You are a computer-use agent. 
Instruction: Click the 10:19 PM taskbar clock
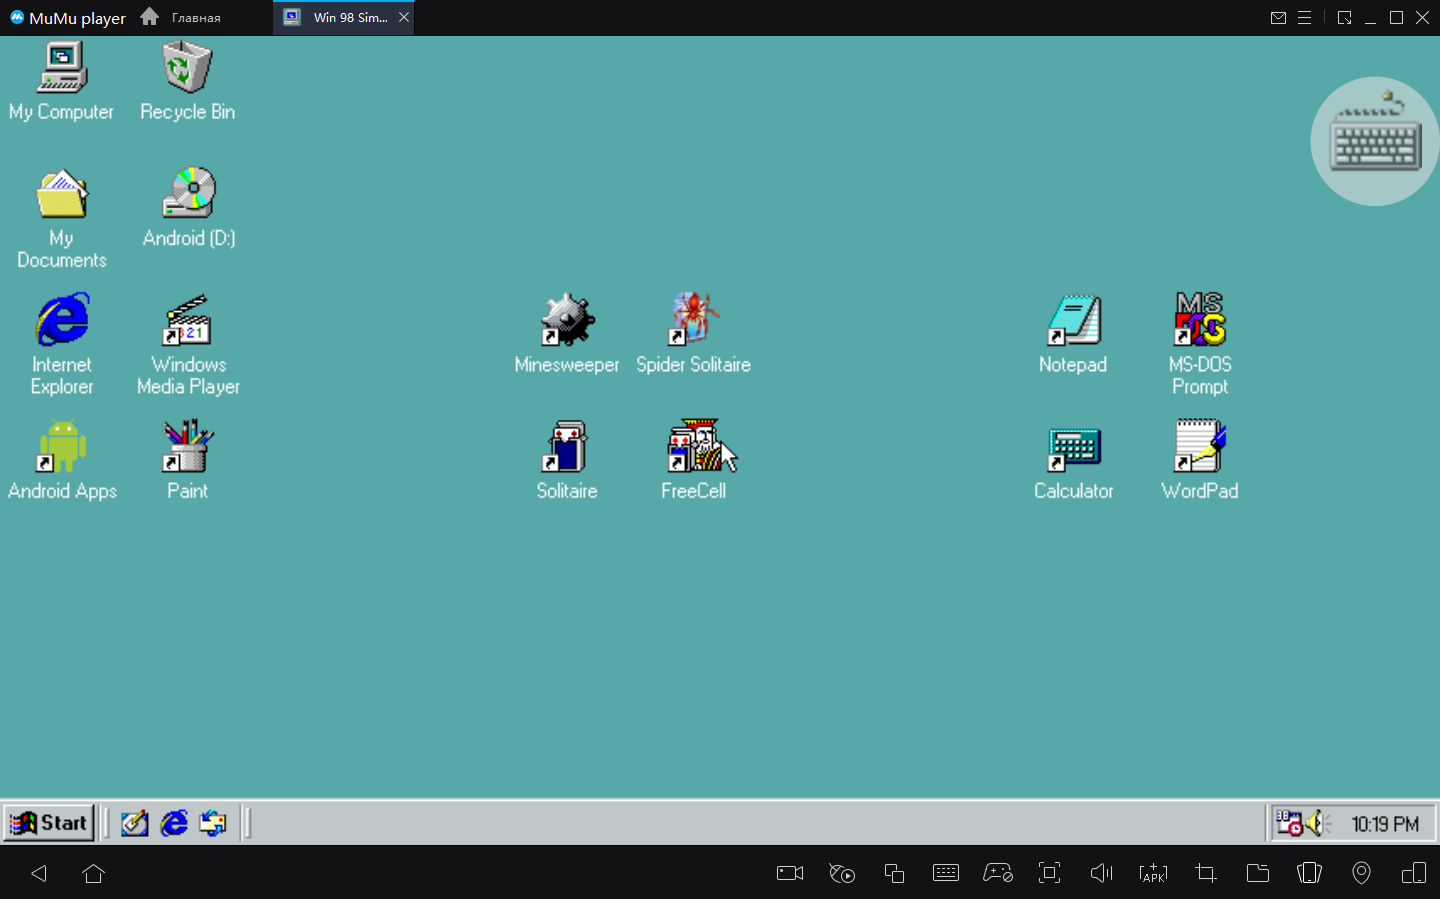[1385, 824]
